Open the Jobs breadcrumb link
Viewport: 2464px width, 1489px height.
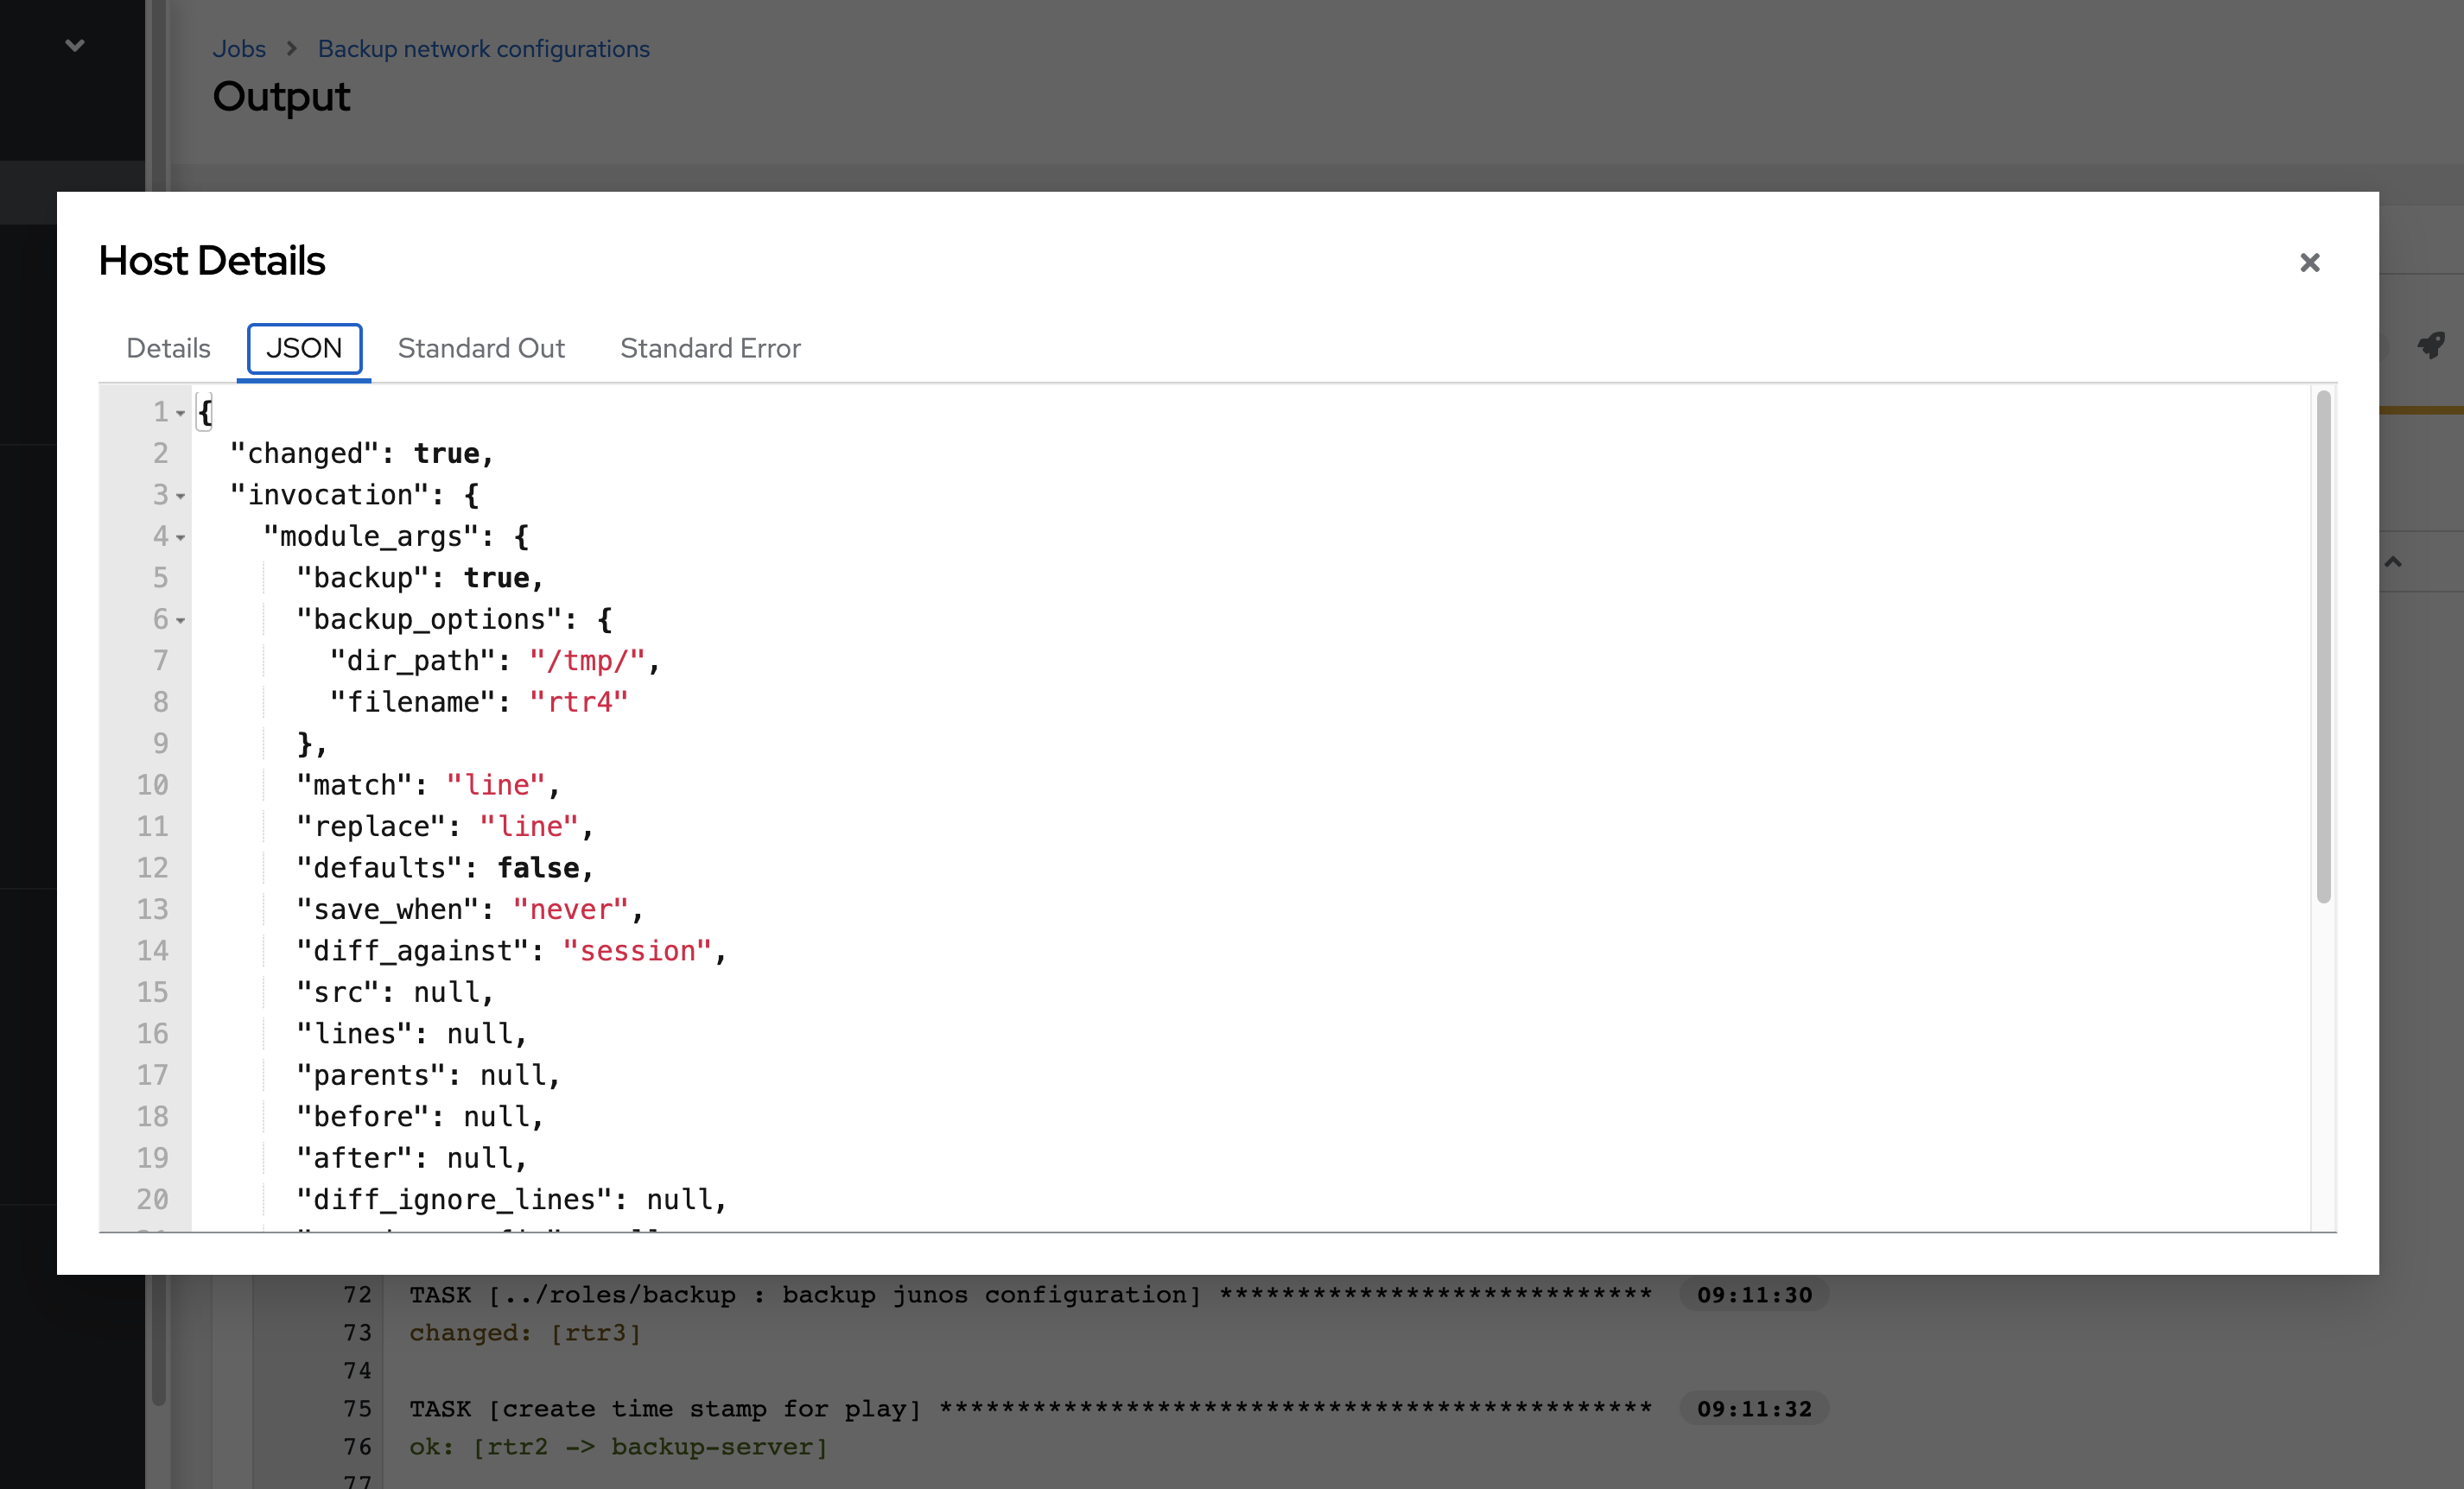[x=239, y=48]
